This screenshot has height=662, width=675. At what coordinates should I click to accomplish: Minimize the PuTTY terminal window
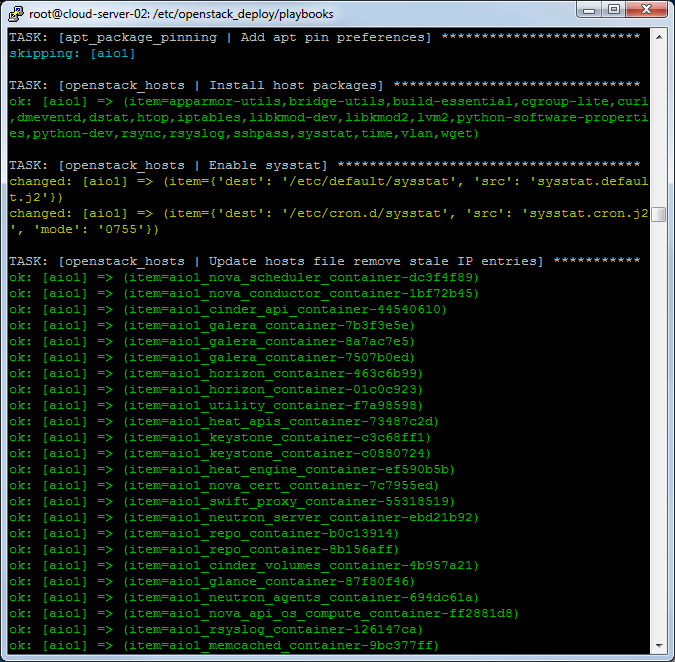(589, 10)
